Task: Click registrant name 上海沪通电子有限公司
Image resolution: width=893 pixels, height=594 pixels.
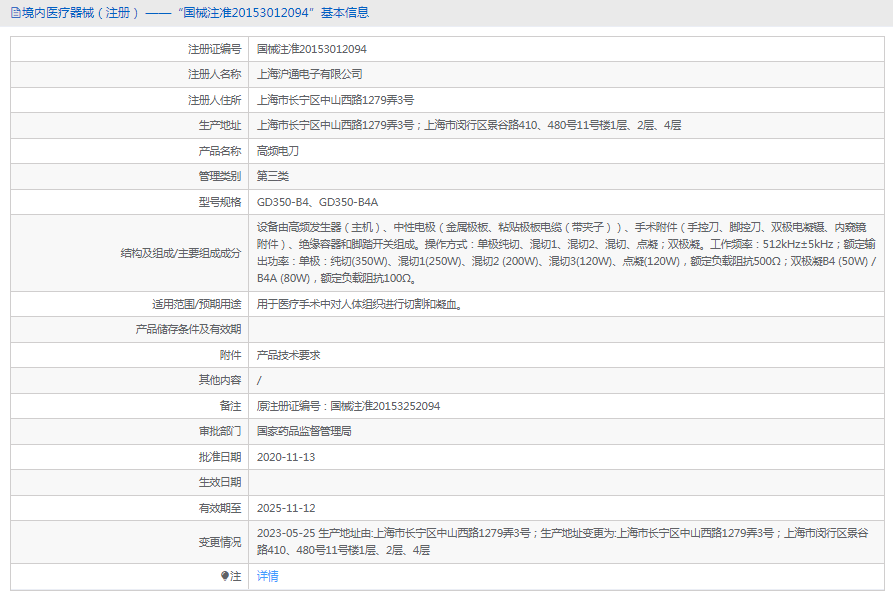Action: click(309, 74)
